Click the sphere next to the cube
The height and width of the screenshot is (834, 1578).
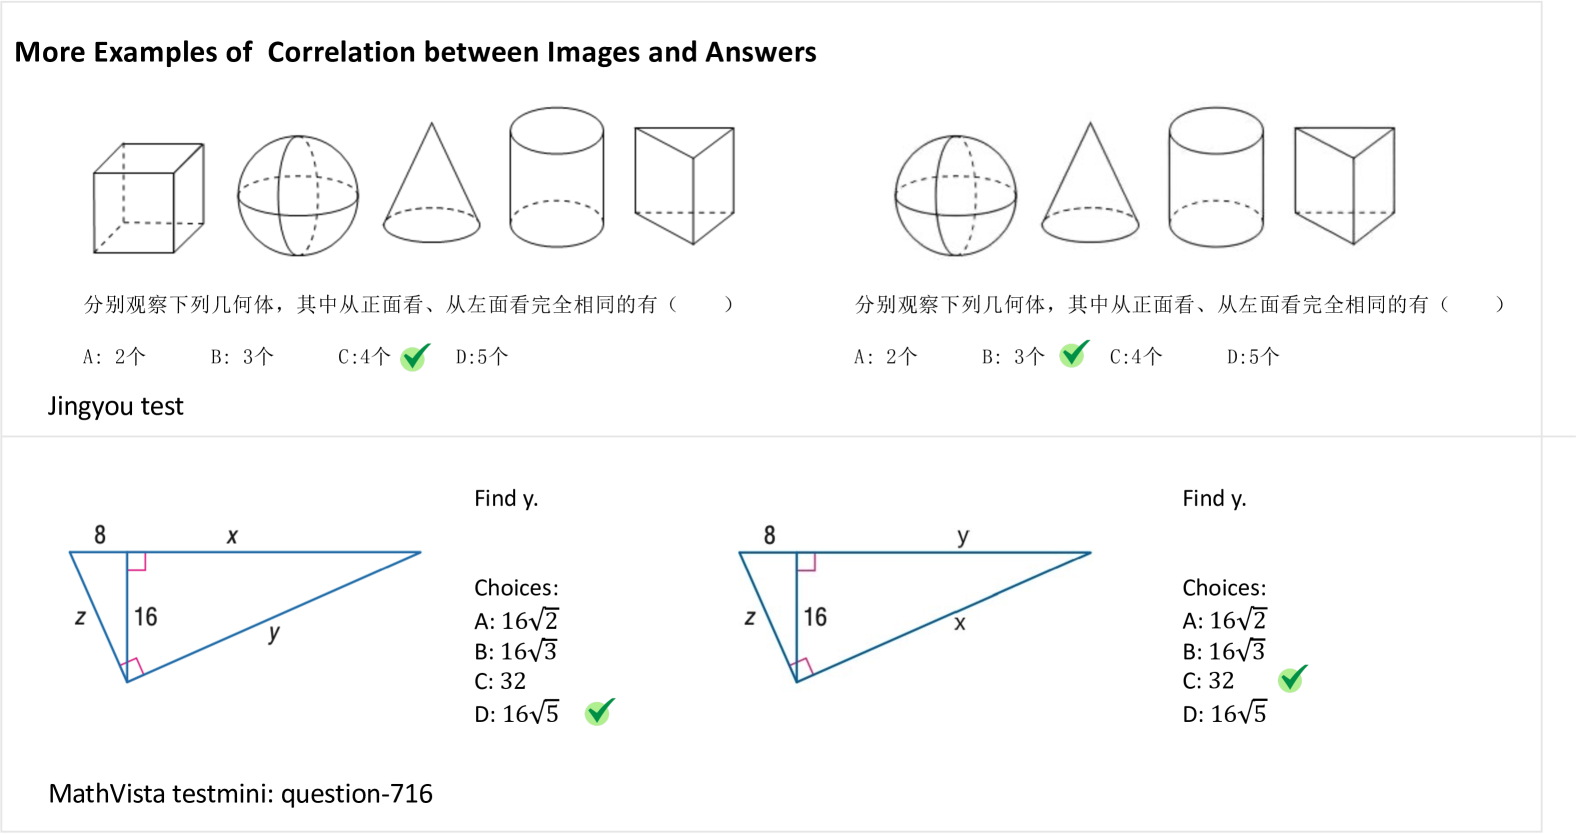[297, 196]
